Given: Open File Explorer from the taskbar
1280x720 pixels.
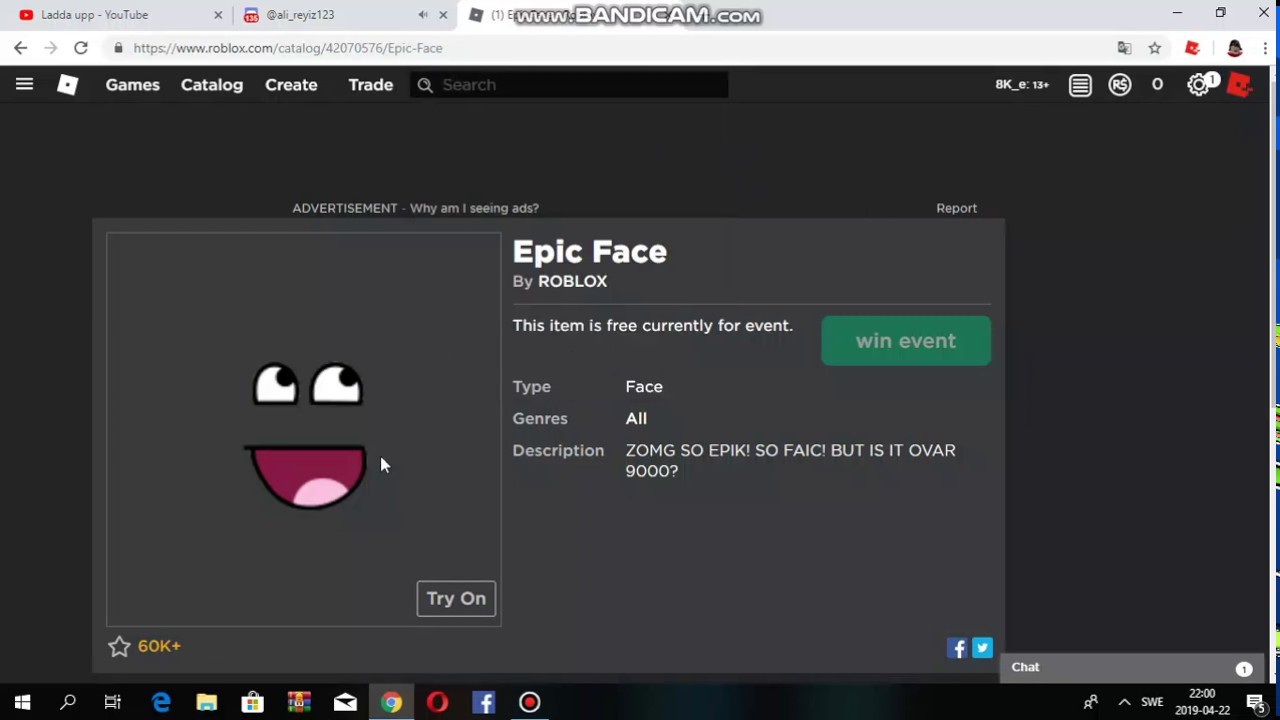Looking at the screenshot, I should 207,703.
